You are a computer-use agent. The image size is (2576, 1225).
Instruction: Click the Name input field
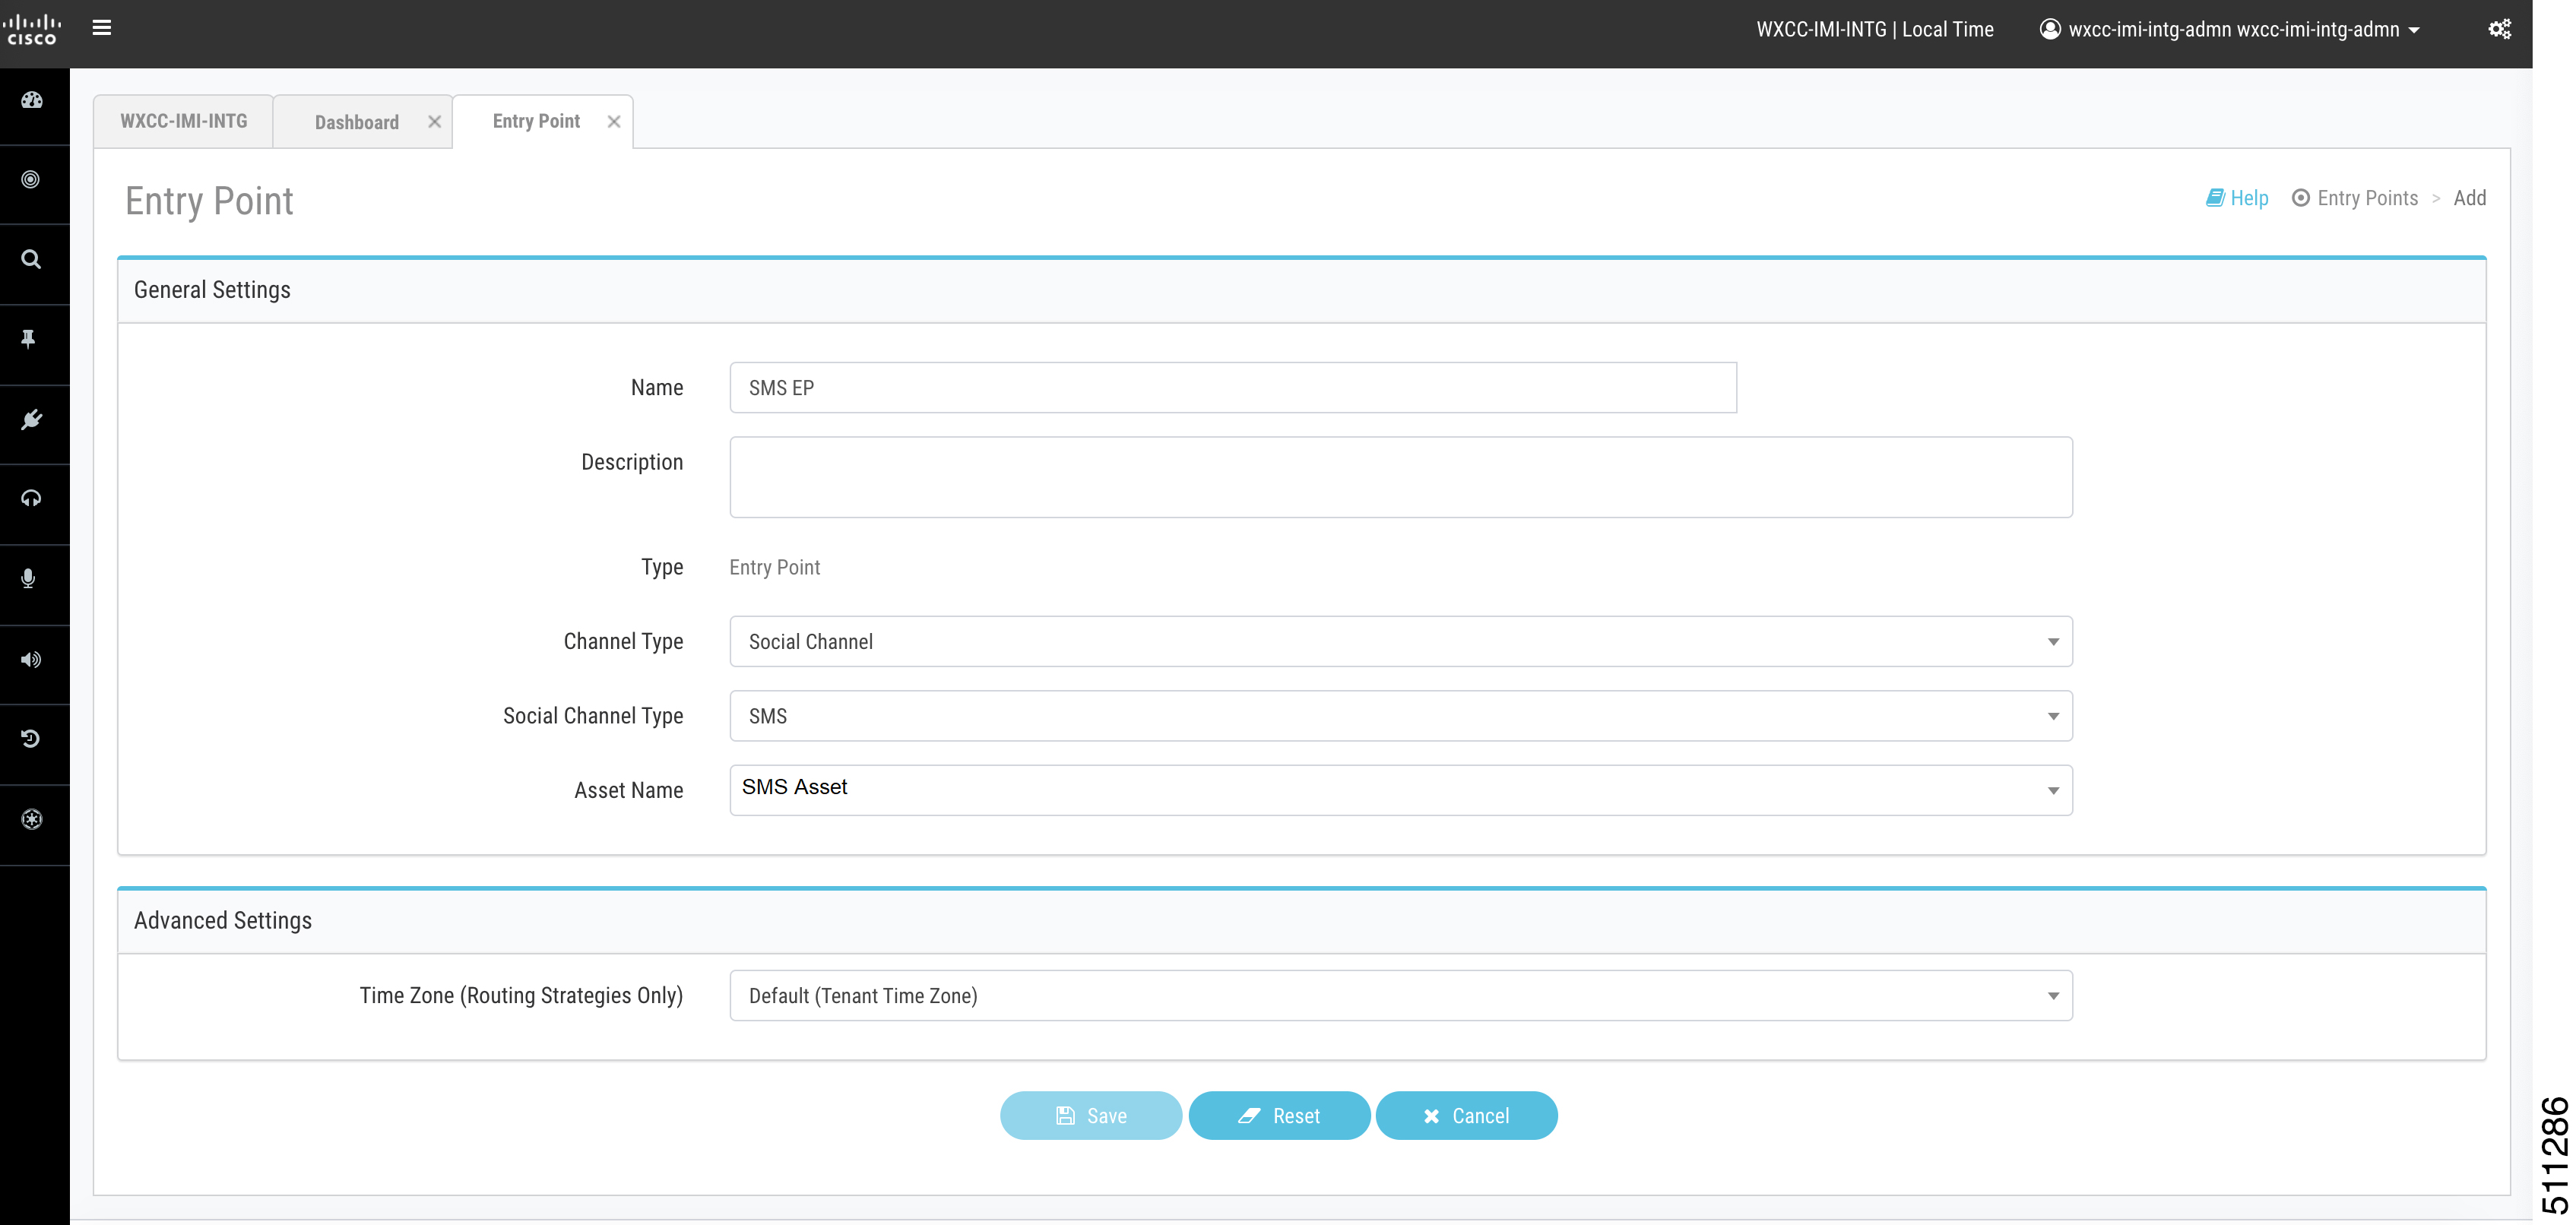[1233, 388]
